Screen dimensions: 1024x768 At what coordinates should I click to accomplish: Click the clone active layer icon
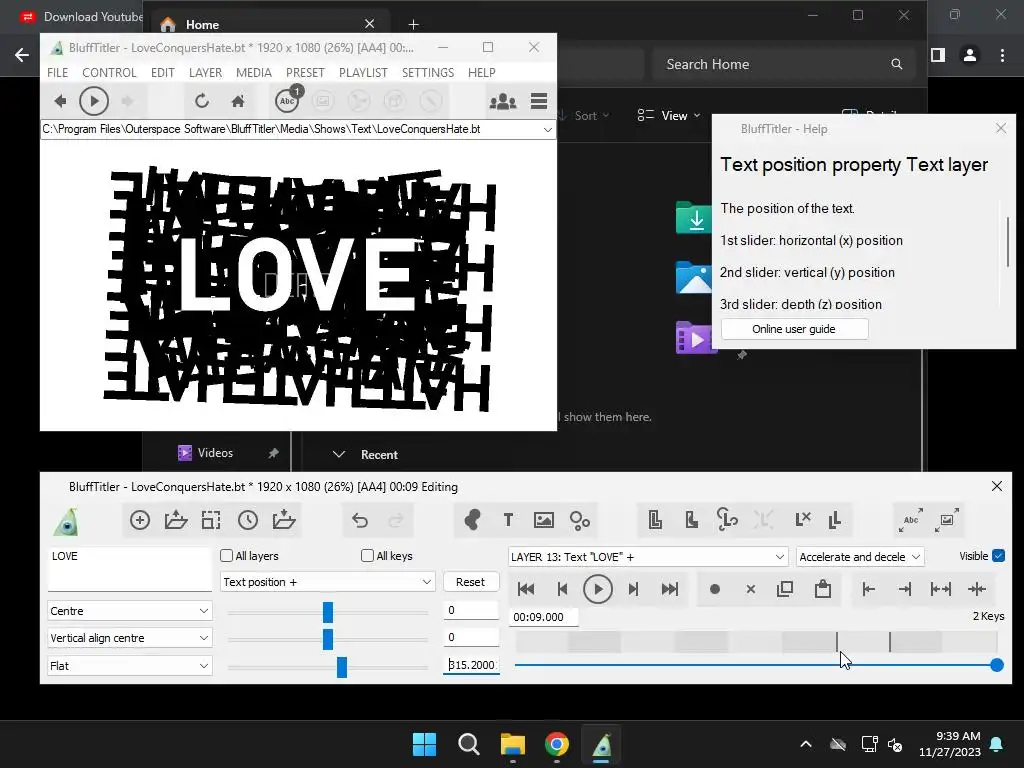(655, 520)
